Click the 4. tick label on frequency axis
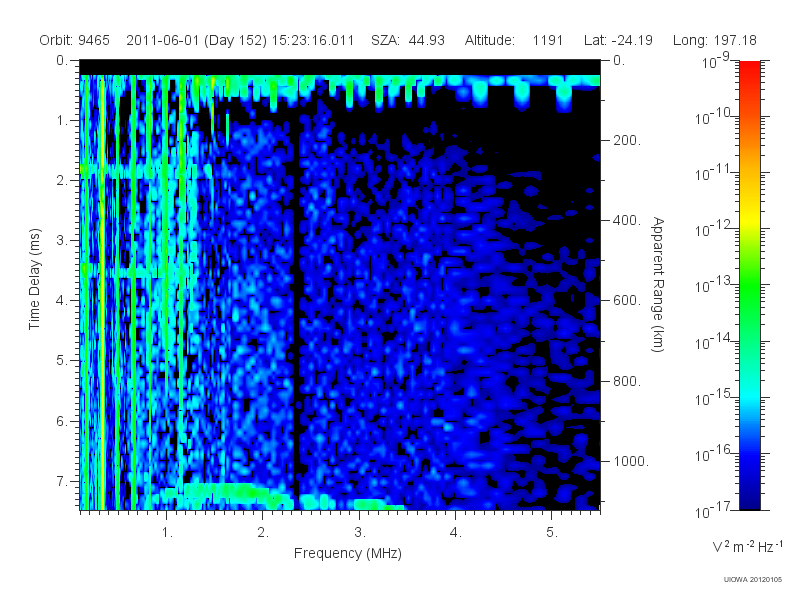 pos(456,533)
